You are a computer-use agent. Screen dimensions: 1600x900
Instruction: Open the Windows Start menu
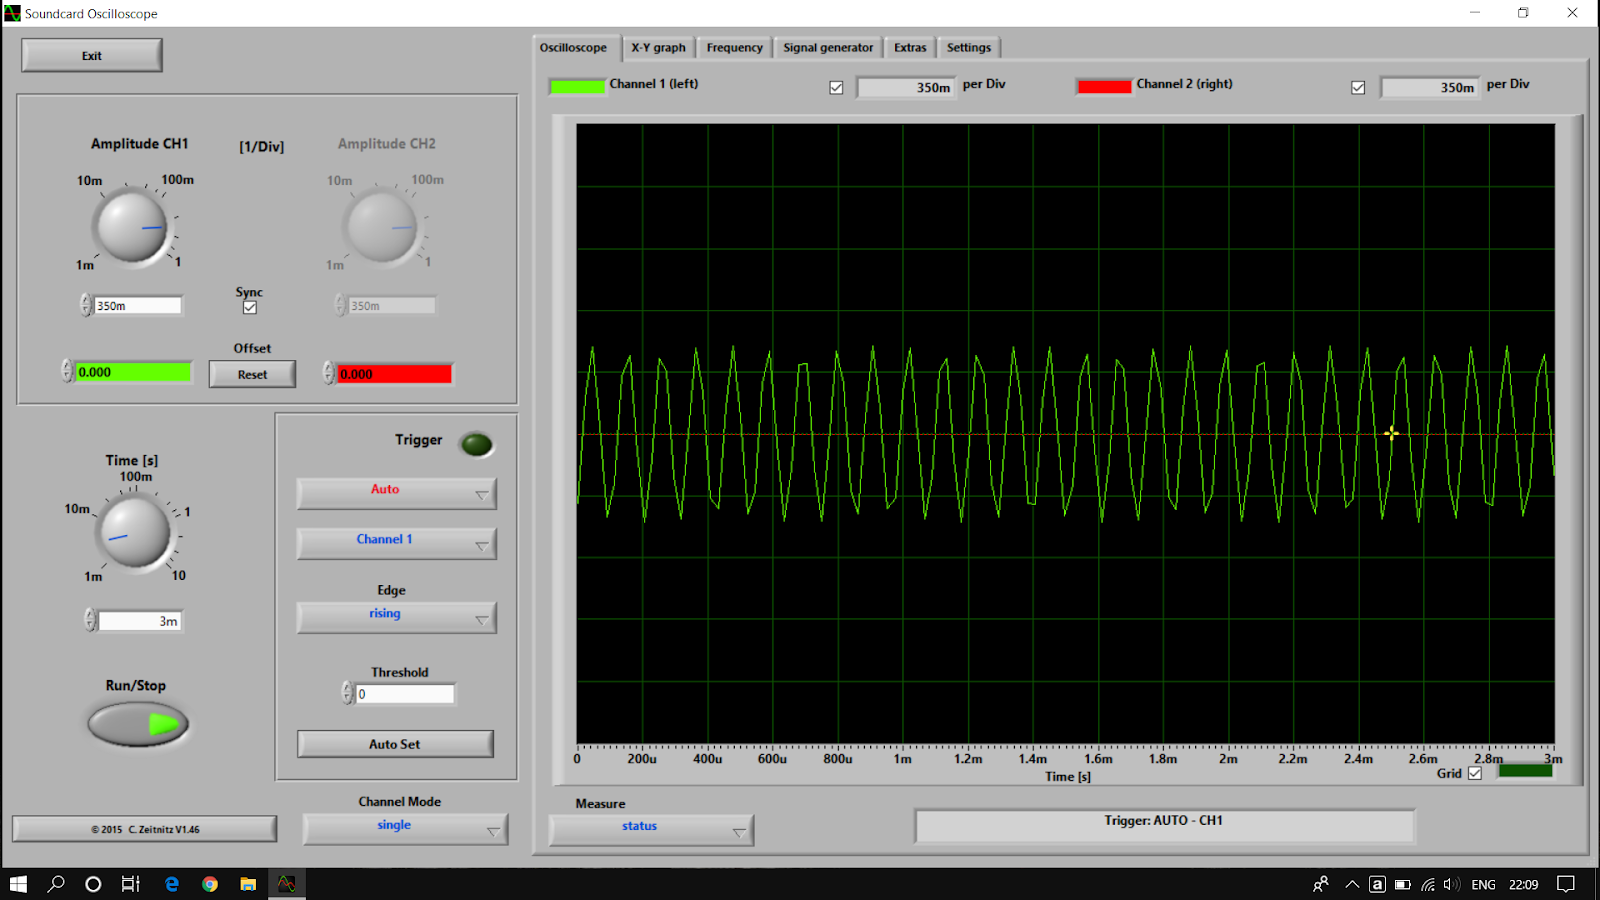[19, 883]
